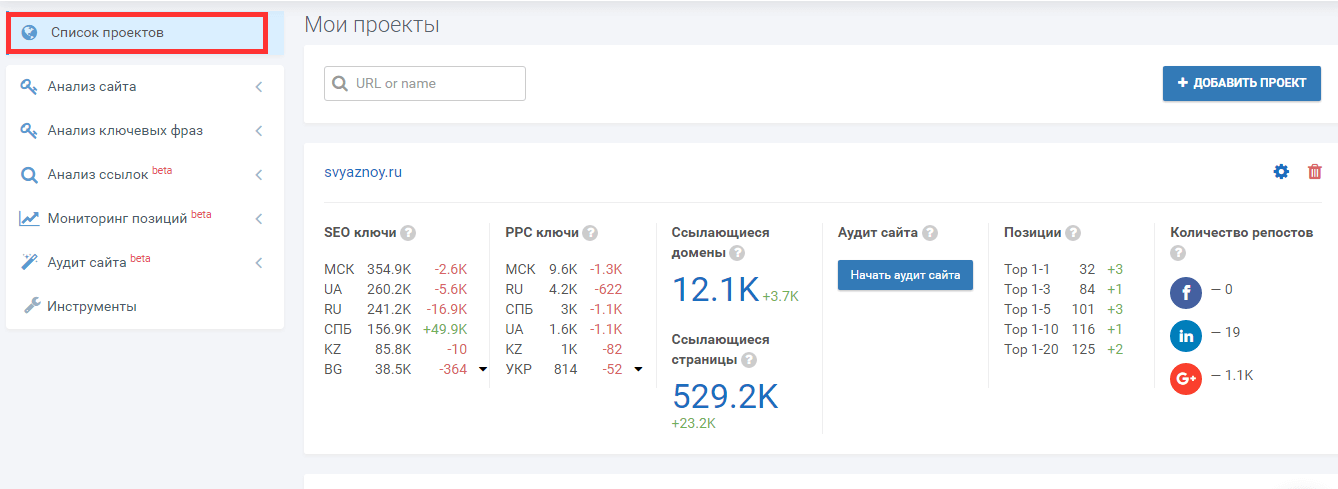The width and height of the screenshot is (1338, 489).
Task: Click Top 1-3 positions row
Action: 1064,289
